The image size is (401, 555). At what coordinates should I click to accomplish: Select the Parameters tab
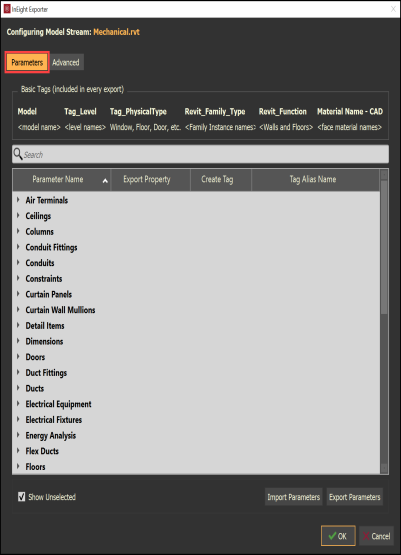pos(27,62)
